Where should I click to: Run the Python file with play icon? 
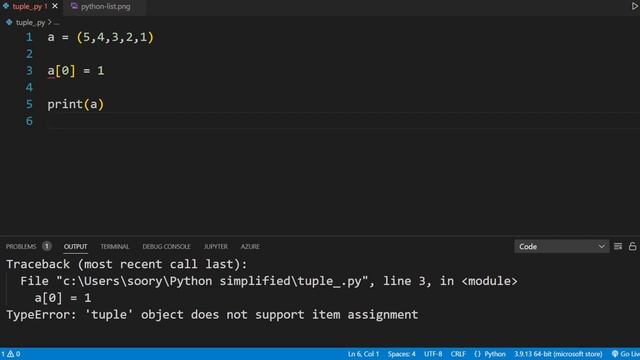pos(635,6)
